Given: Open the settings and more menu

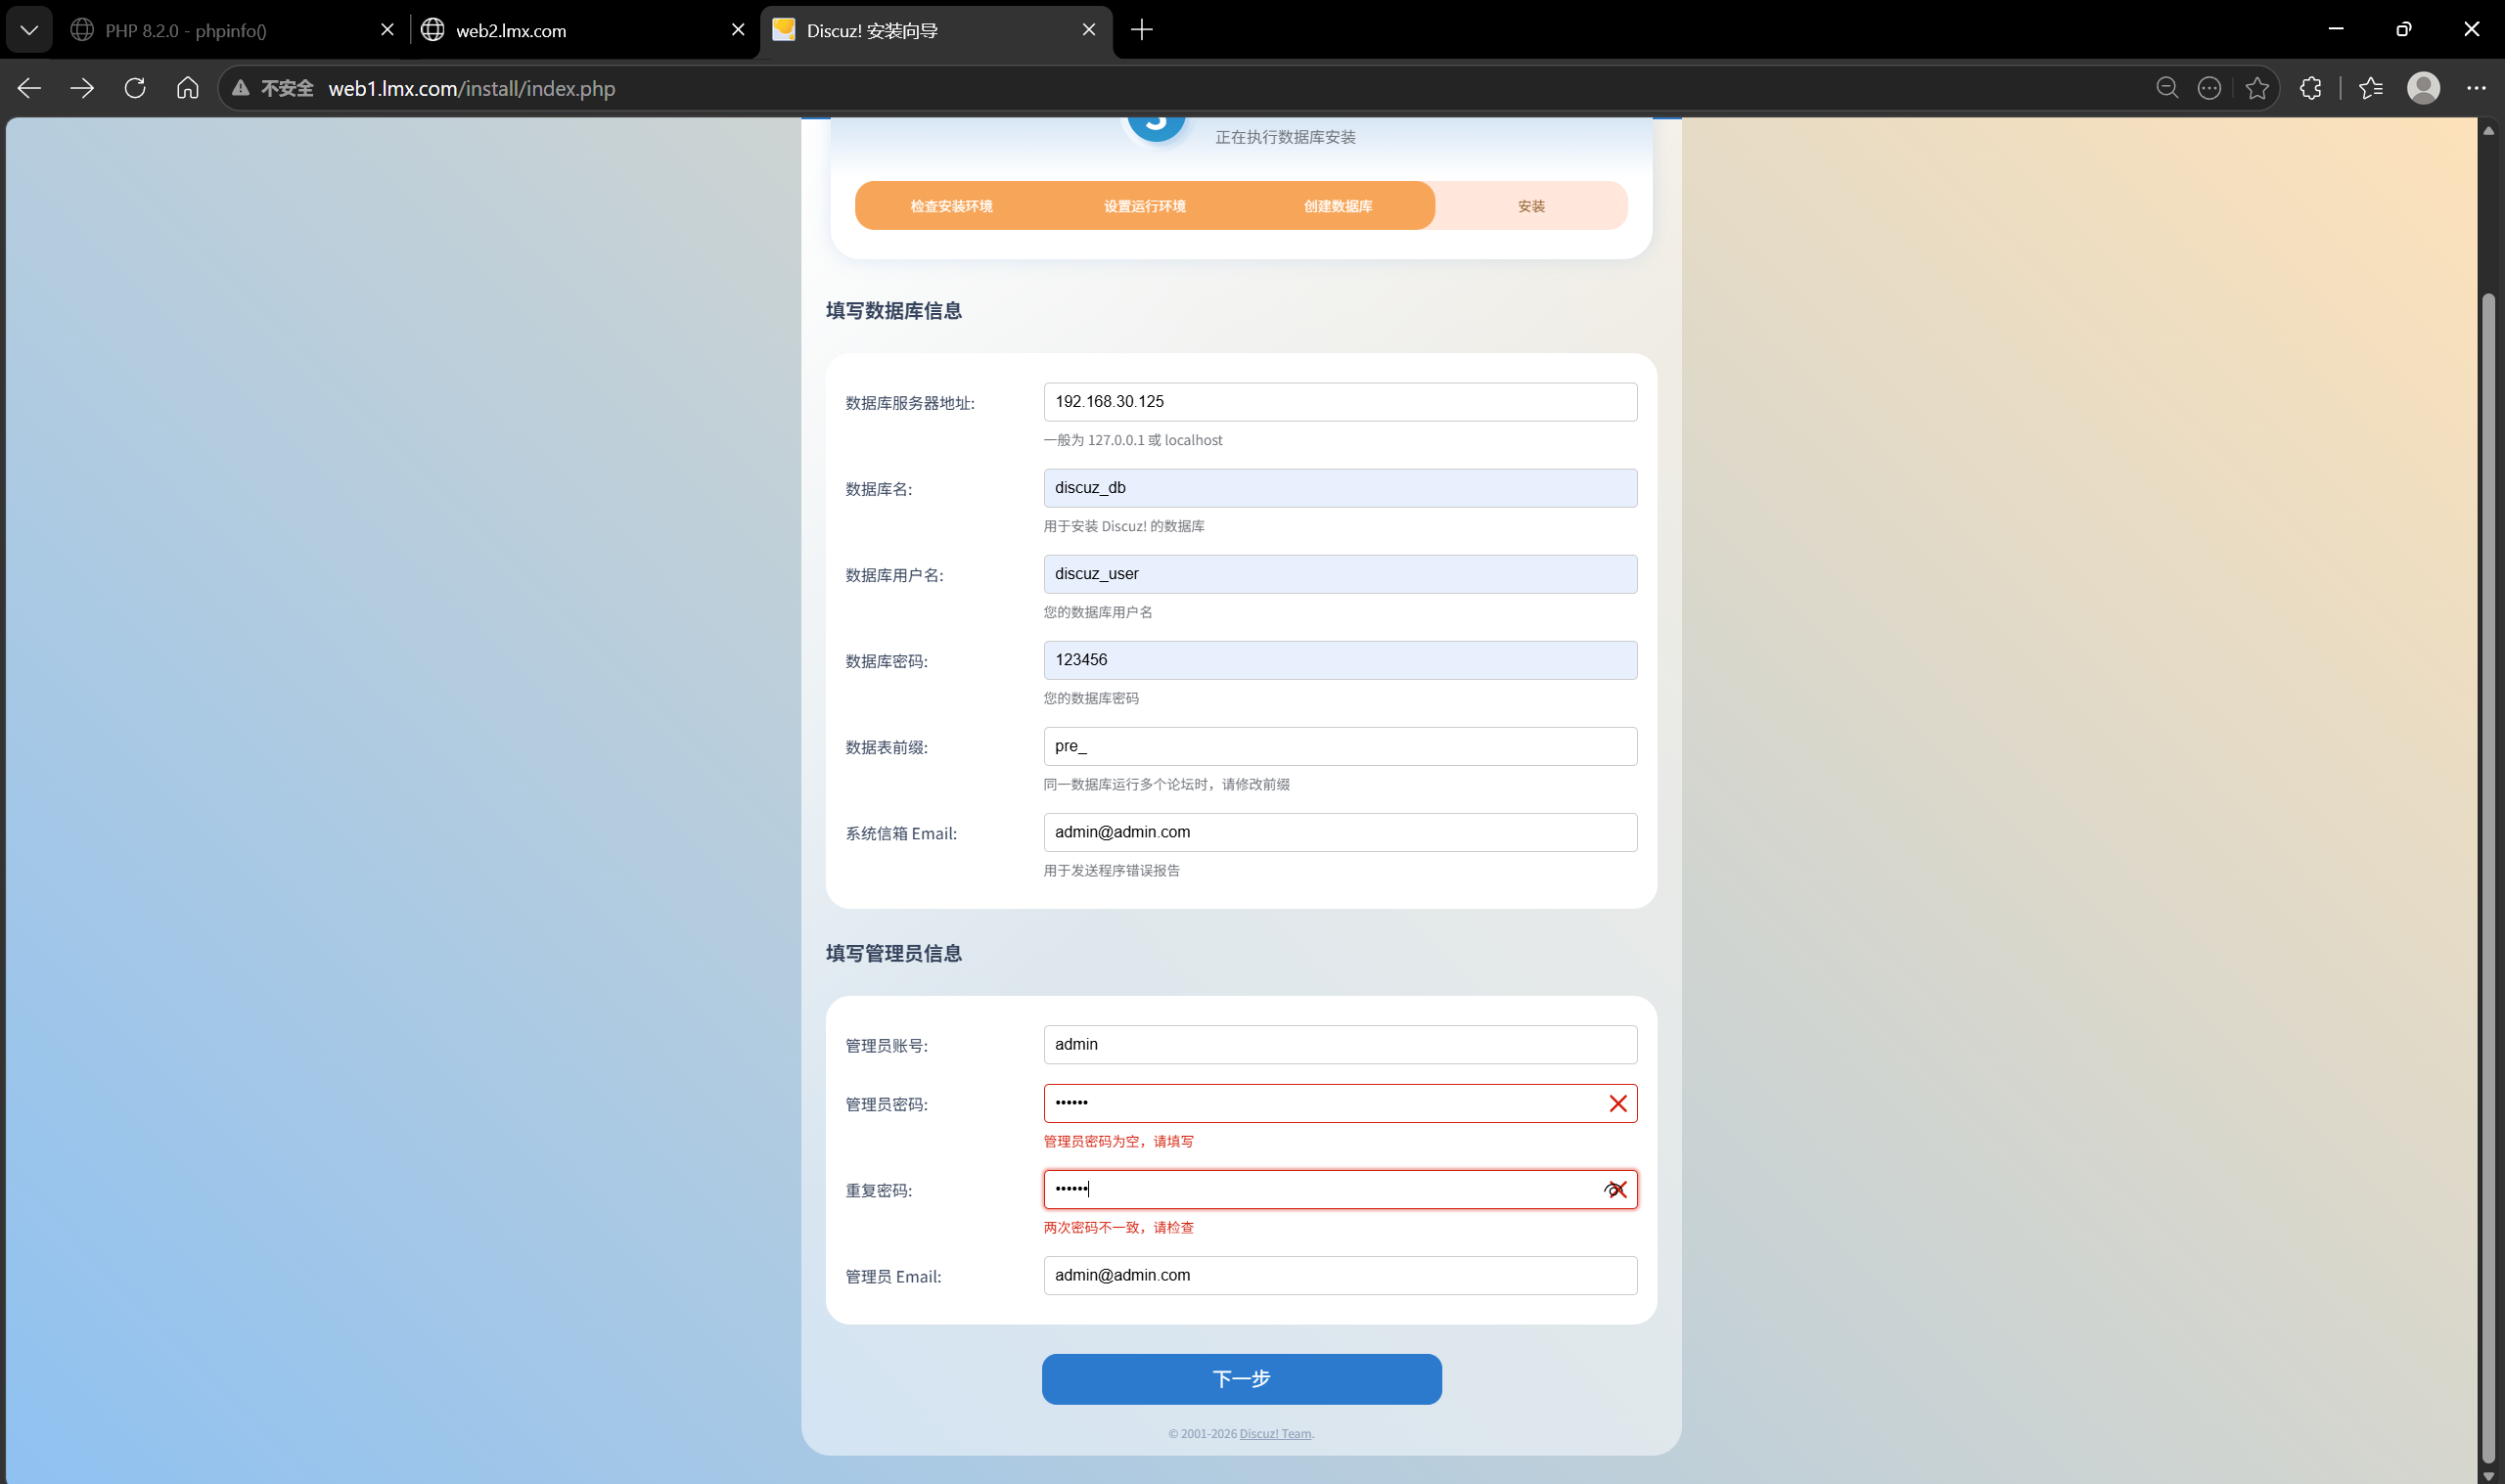Looking at the screenshot, I should pyautogui.click(x=2476, y=88).
